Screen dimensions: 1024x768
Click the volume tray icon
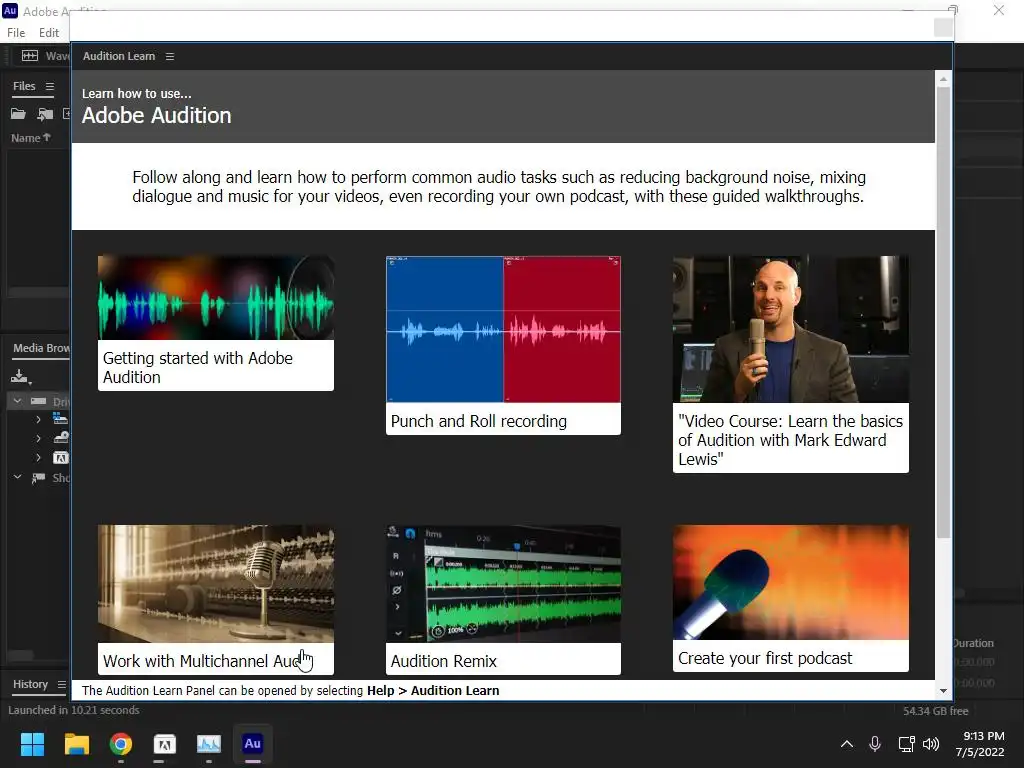pyautogui.click(x=931, y=744)
